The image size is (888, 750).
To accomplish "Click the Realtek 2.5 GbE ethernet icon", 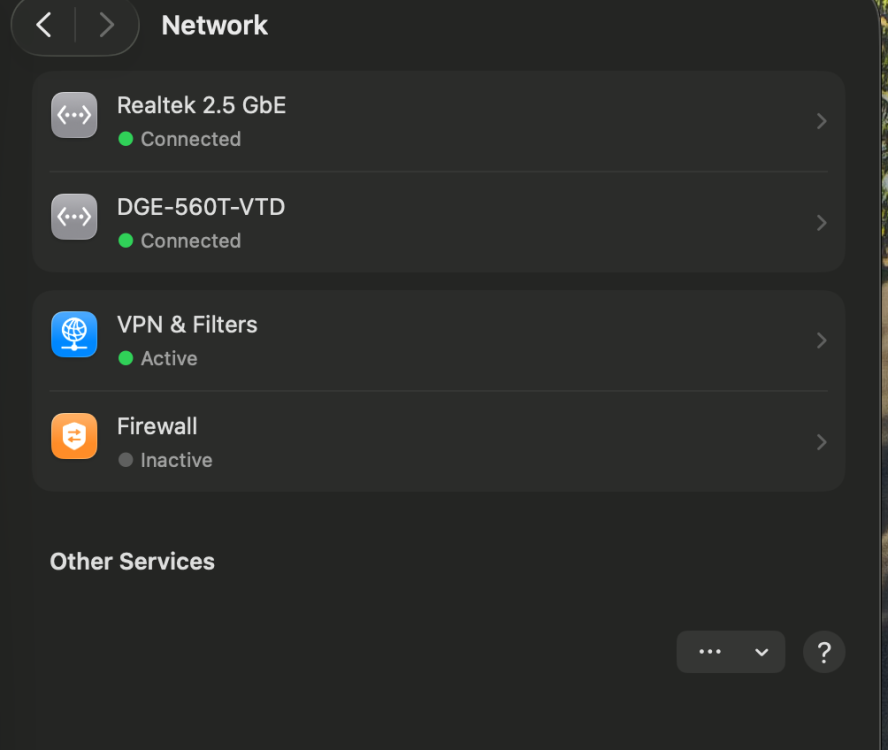I will [74, 115].
